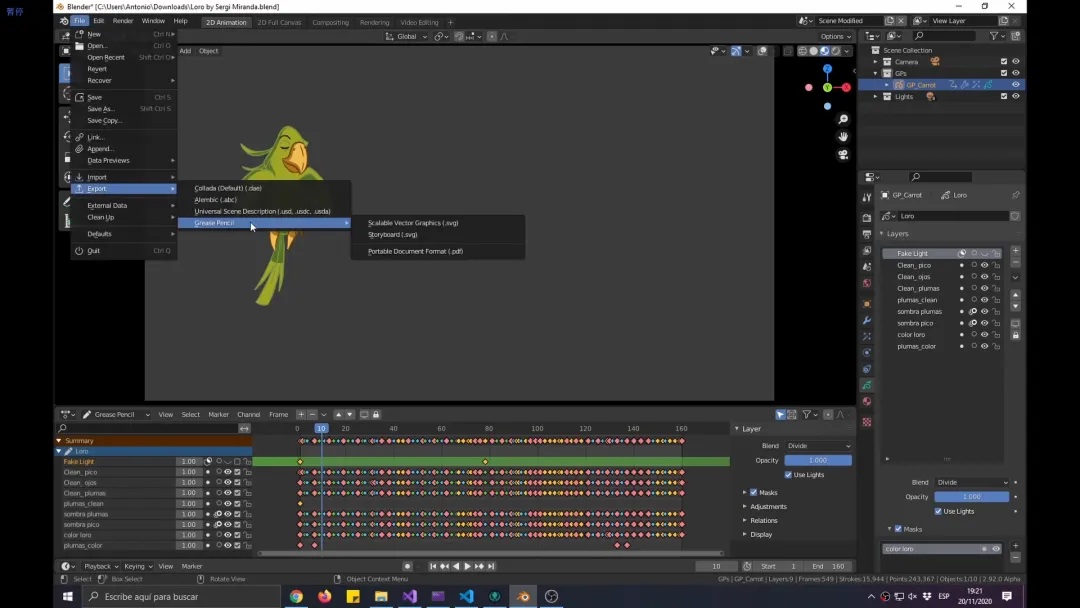
Task: Open the 2D Full Canvas workspace tab
Action: (279, 22)
